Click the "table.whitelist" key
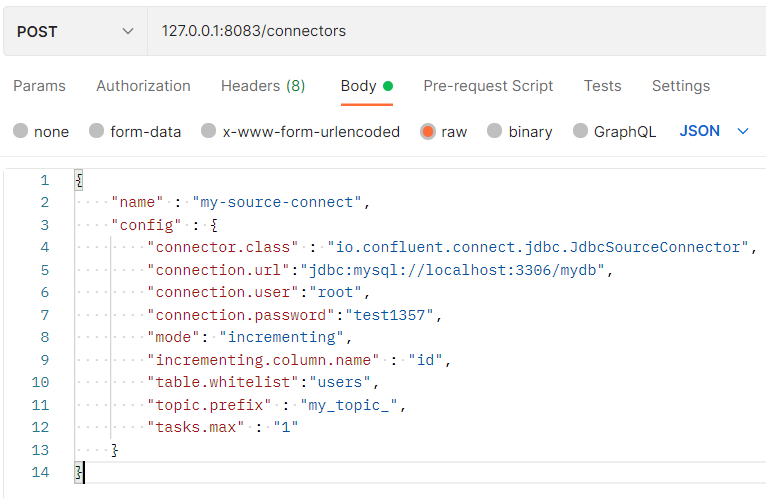 tap(223, 382)
